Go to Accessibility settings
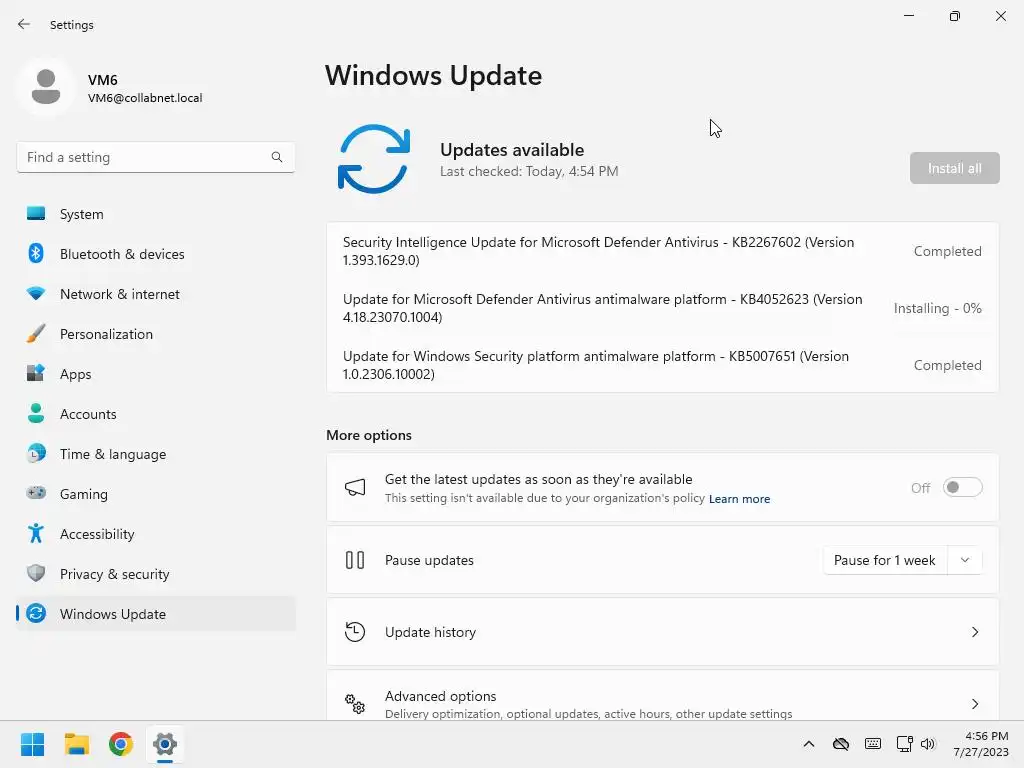 (155, 534)
